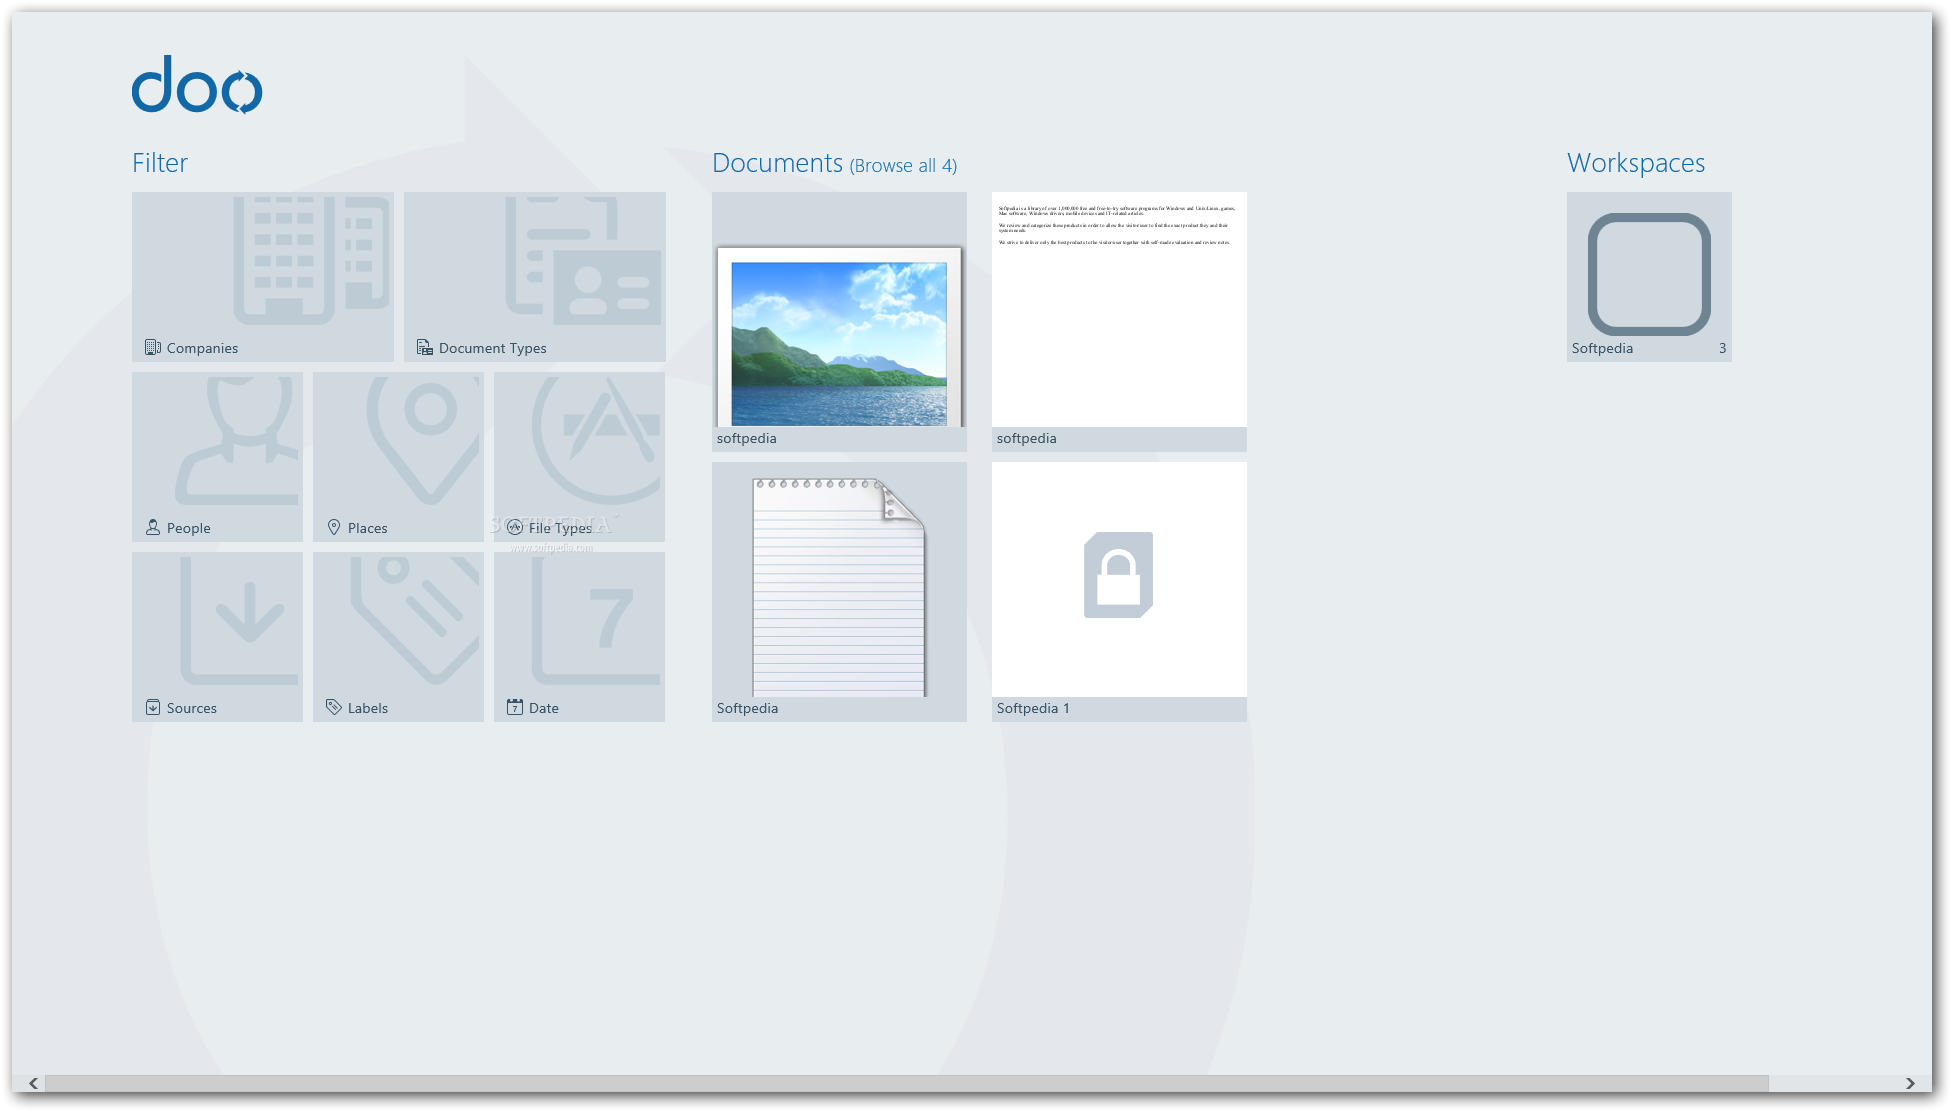Open the Labels filter tile

click(398, 637)
